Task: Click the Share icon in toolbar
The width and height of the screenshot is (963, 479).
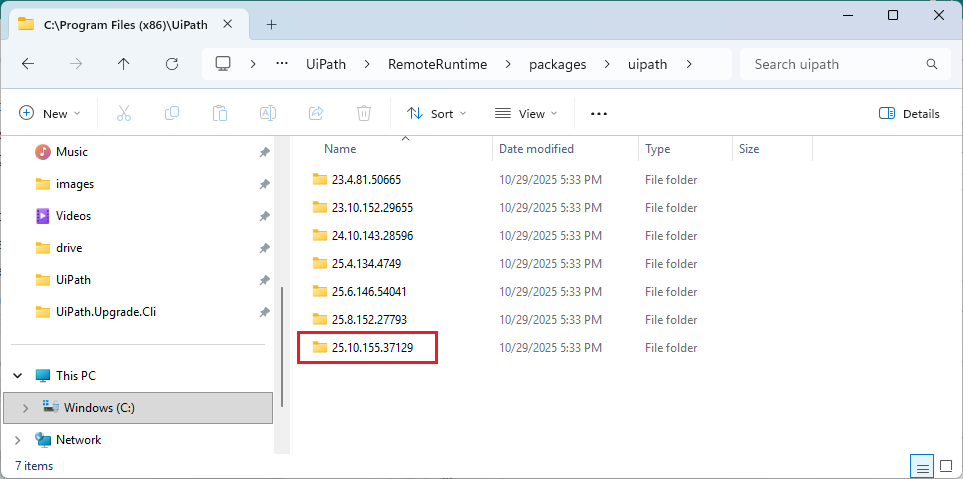Action: click(x=316, y=114)
